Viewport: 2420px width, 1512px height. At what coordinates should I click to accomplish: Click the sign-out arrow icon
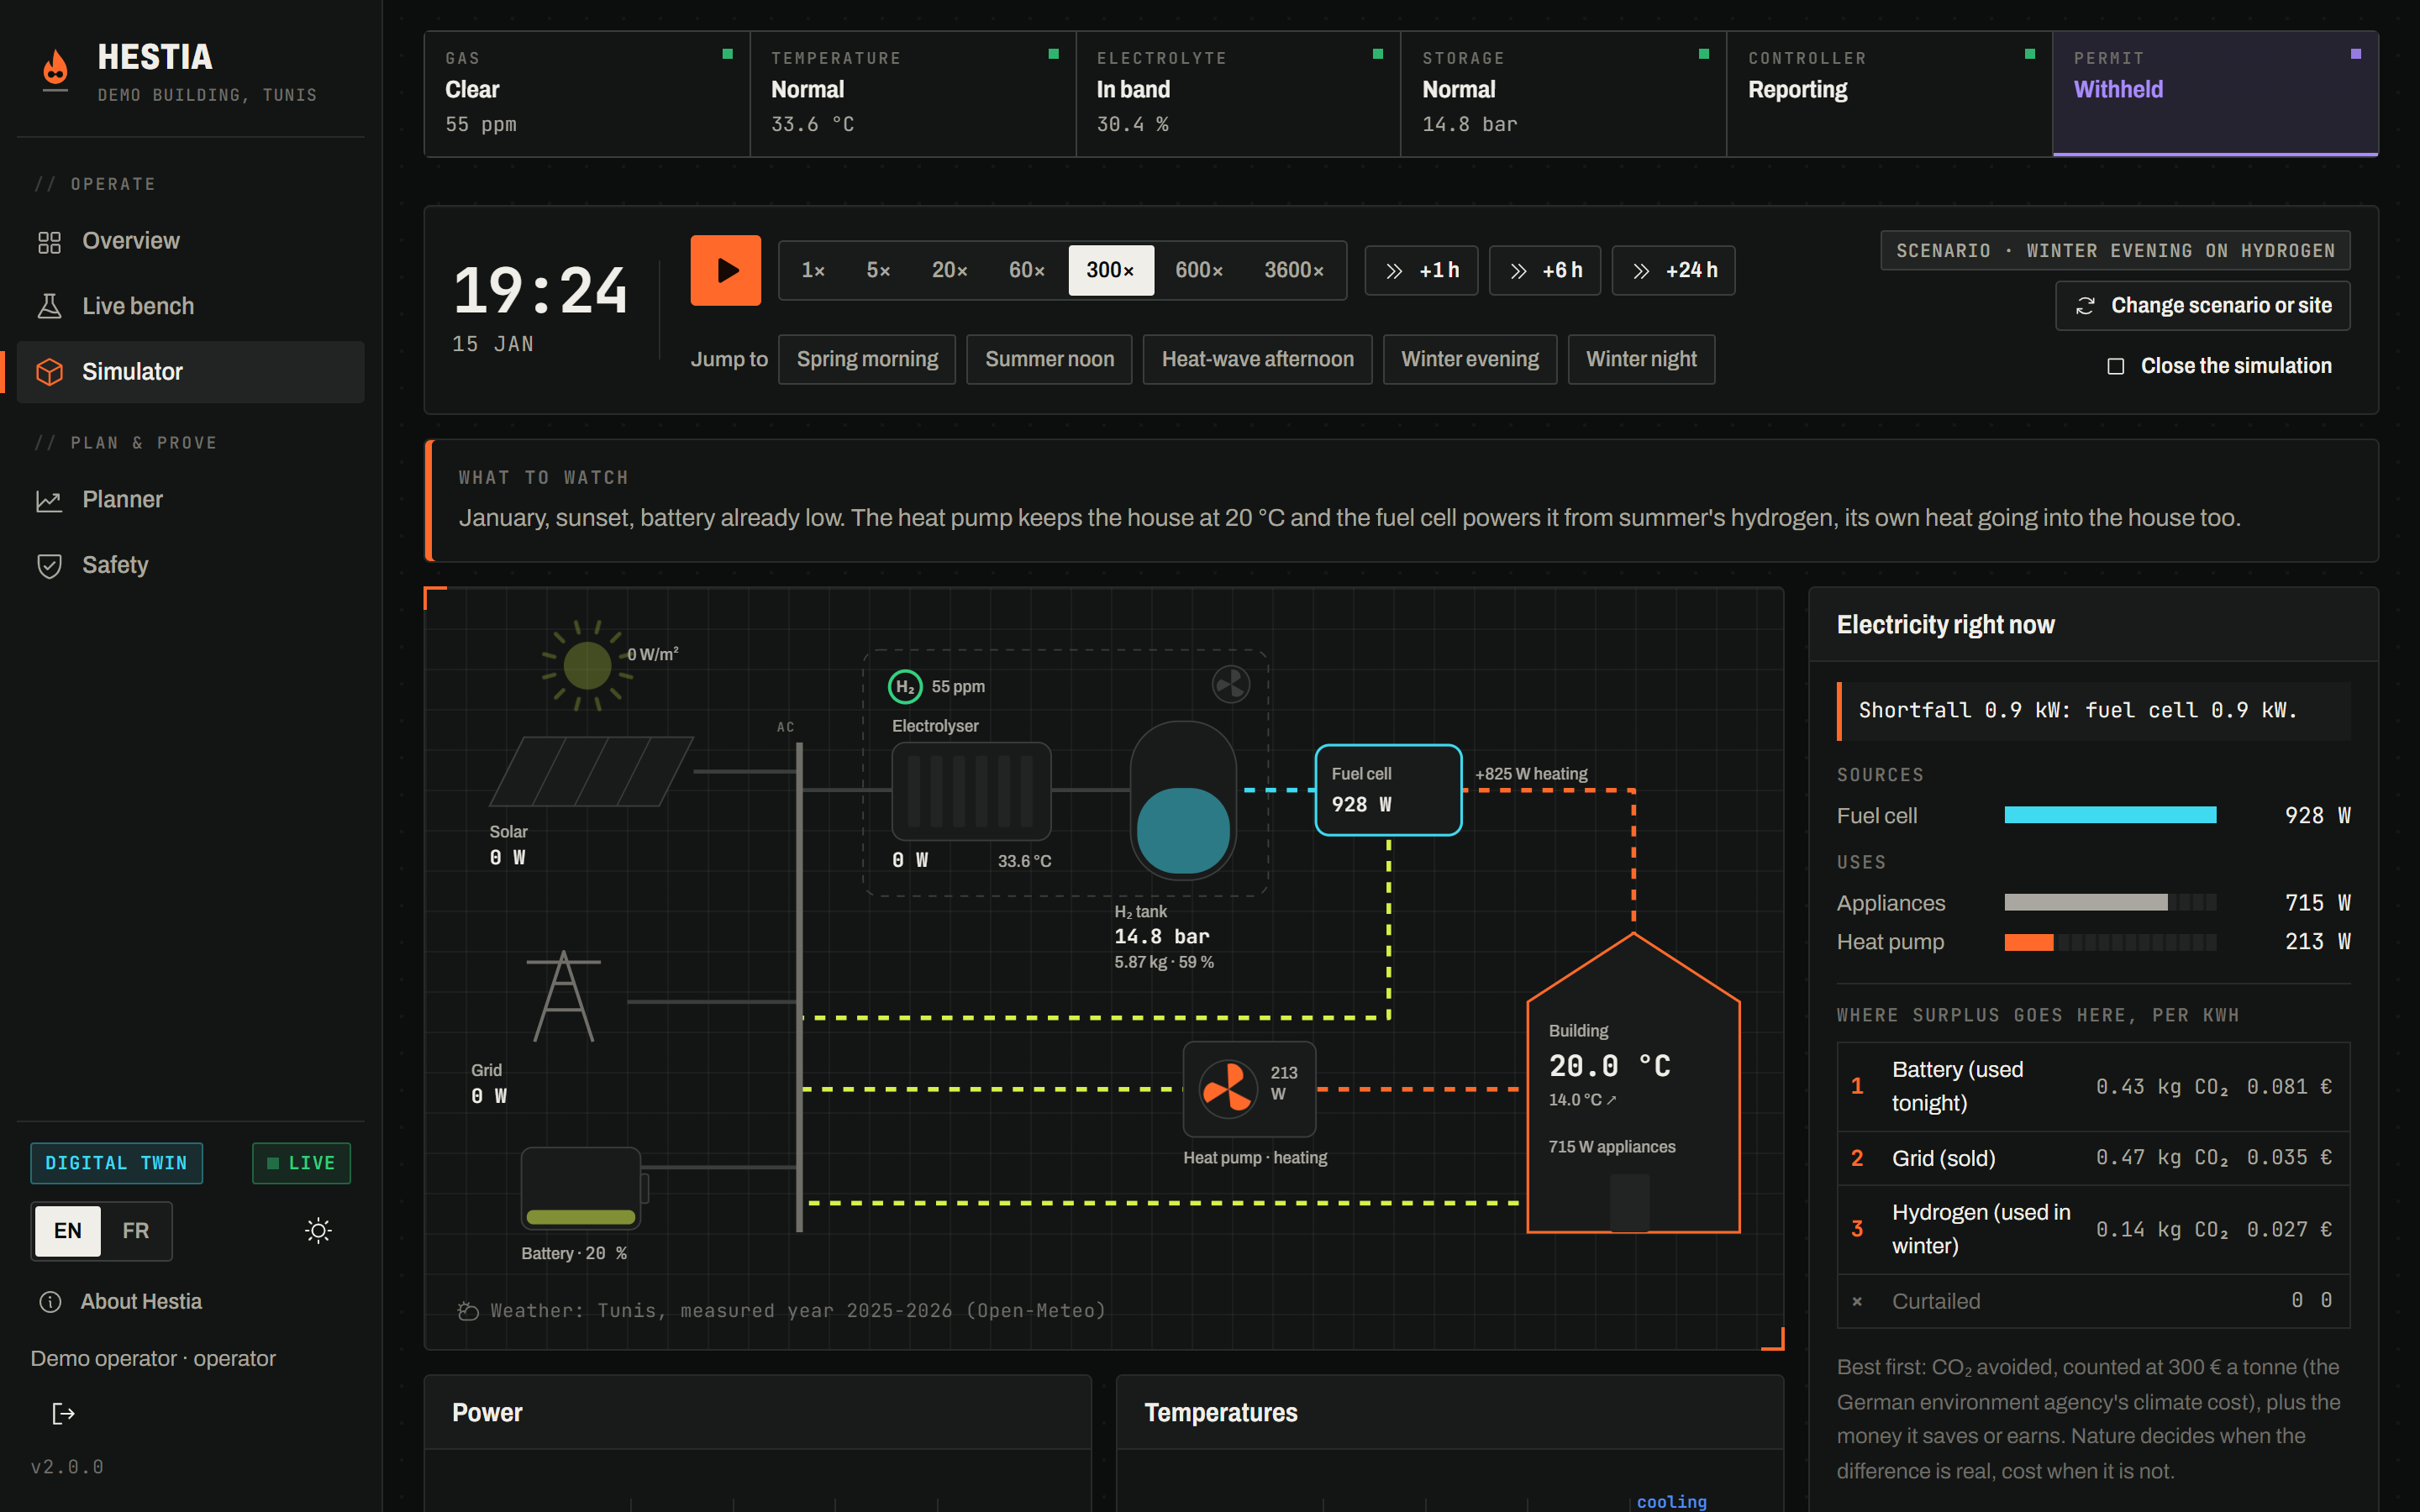pos(63,1413)
